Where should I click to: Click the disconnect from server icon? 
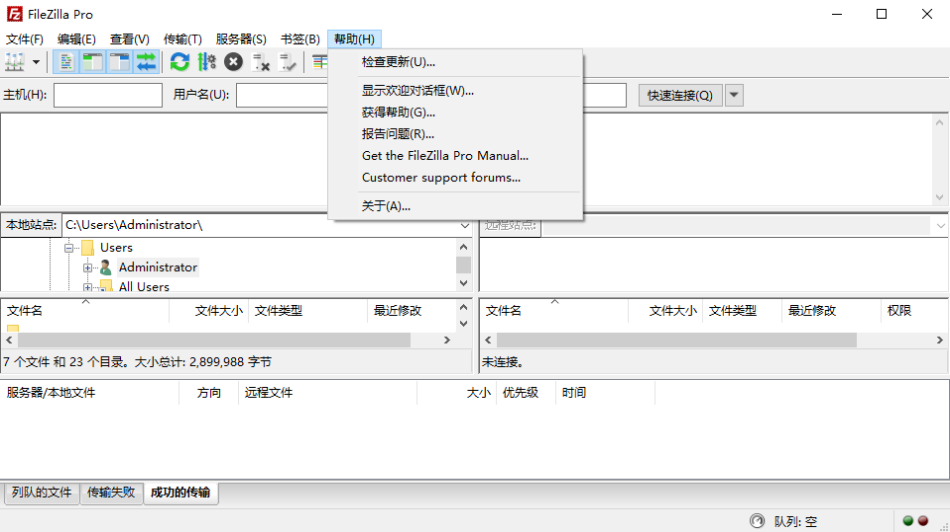click(x=261, y=62)
